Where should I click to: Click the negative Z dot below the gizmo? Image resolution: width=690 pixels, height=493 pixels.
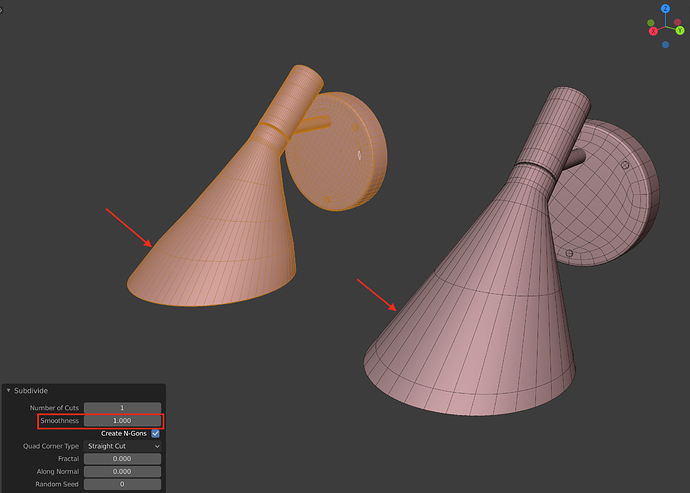665,44
